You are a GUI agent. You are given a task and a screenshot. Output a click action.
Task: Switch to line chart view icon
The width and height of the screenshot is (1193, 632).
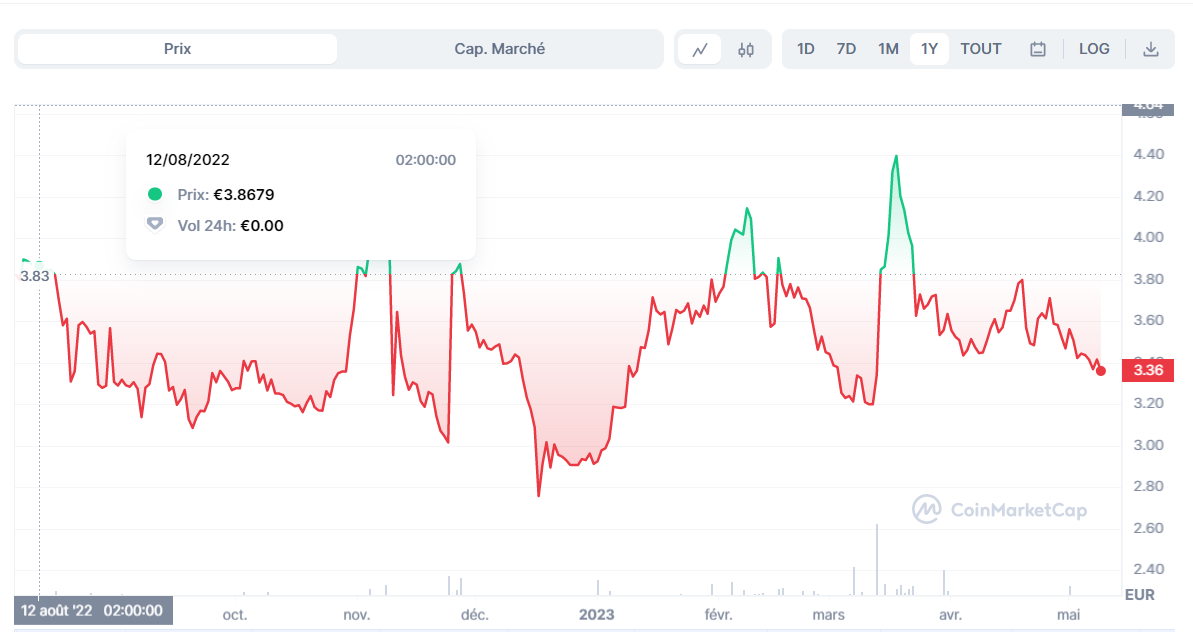click(x=700, y=49)
